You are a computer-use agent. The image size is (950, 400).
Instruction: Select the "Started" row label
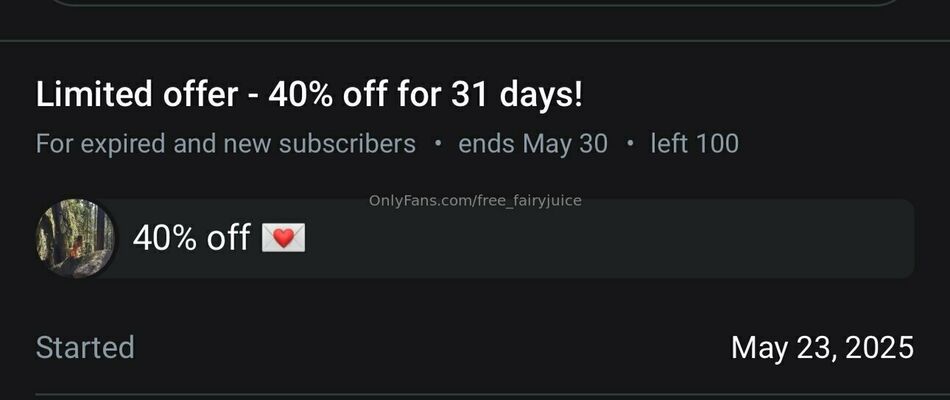click(x=85, y=347)
